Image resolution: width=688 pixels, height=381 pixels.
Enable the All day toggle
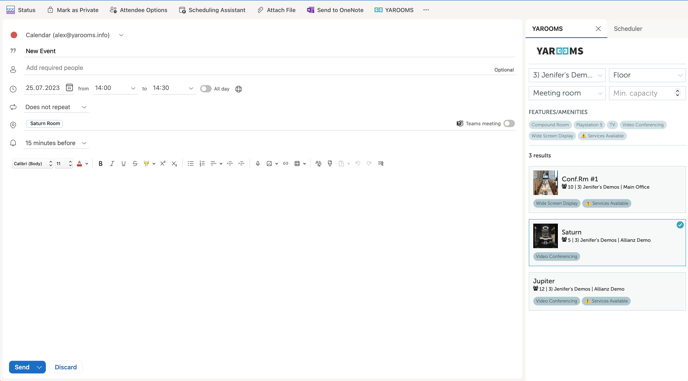pos(205,89)
